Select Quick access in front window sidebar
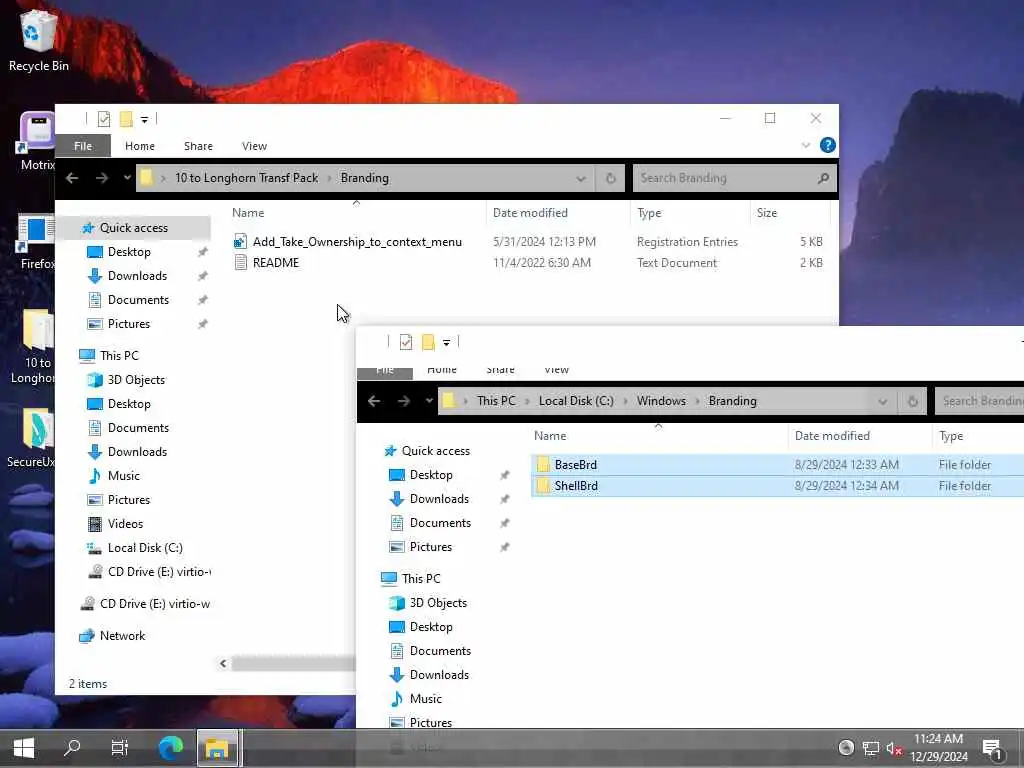 pyautogui.click(x=436, y=451)
